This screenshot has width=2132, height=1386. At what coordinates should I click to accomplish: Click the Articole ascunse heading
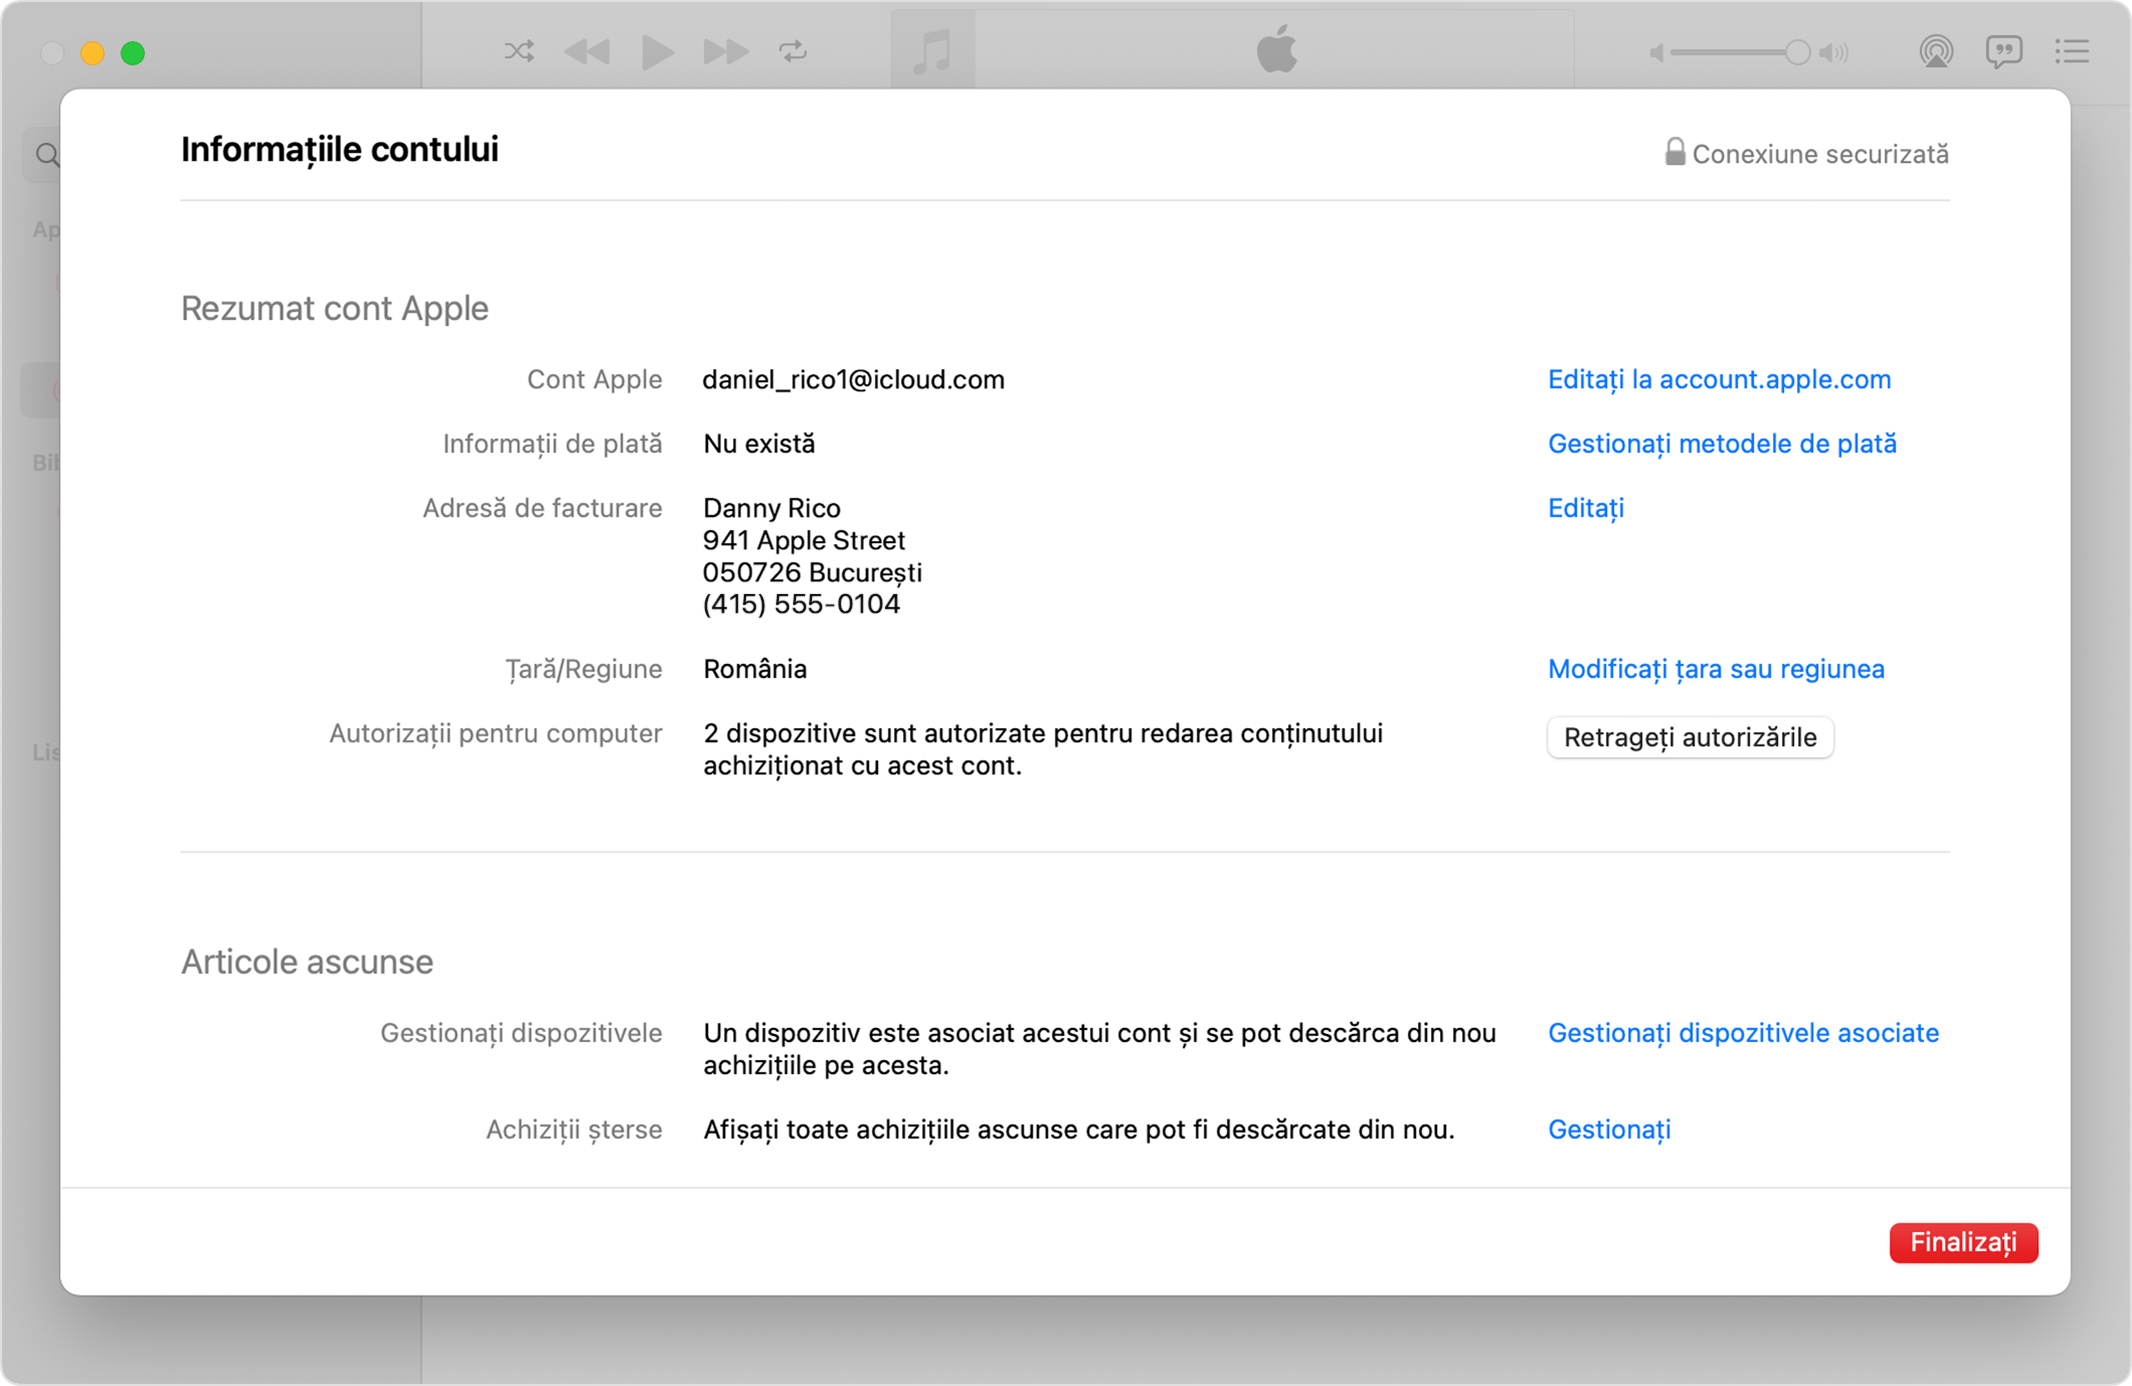pos(307,962)
